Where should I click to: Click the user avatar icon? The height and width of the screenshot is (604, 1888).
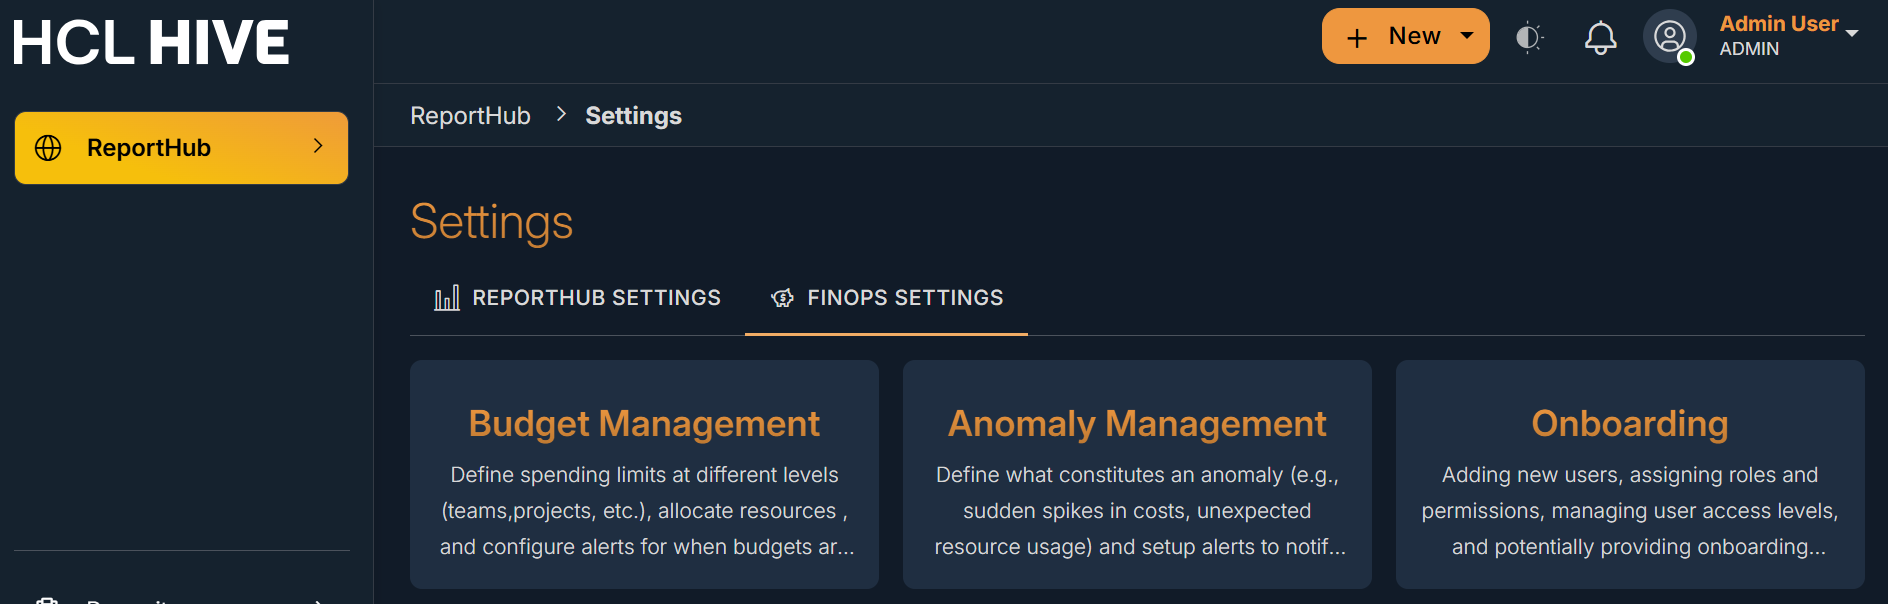[x=1668, y=36]
